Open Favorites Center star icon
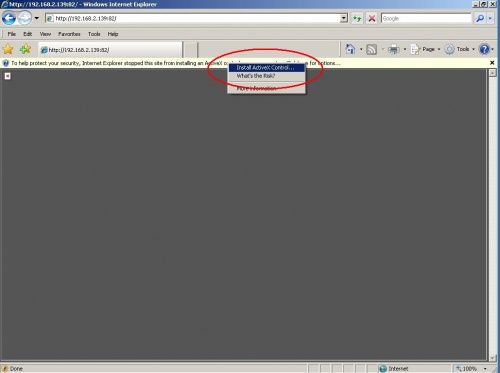Screen dimensions: 500x373 [8, 49]
